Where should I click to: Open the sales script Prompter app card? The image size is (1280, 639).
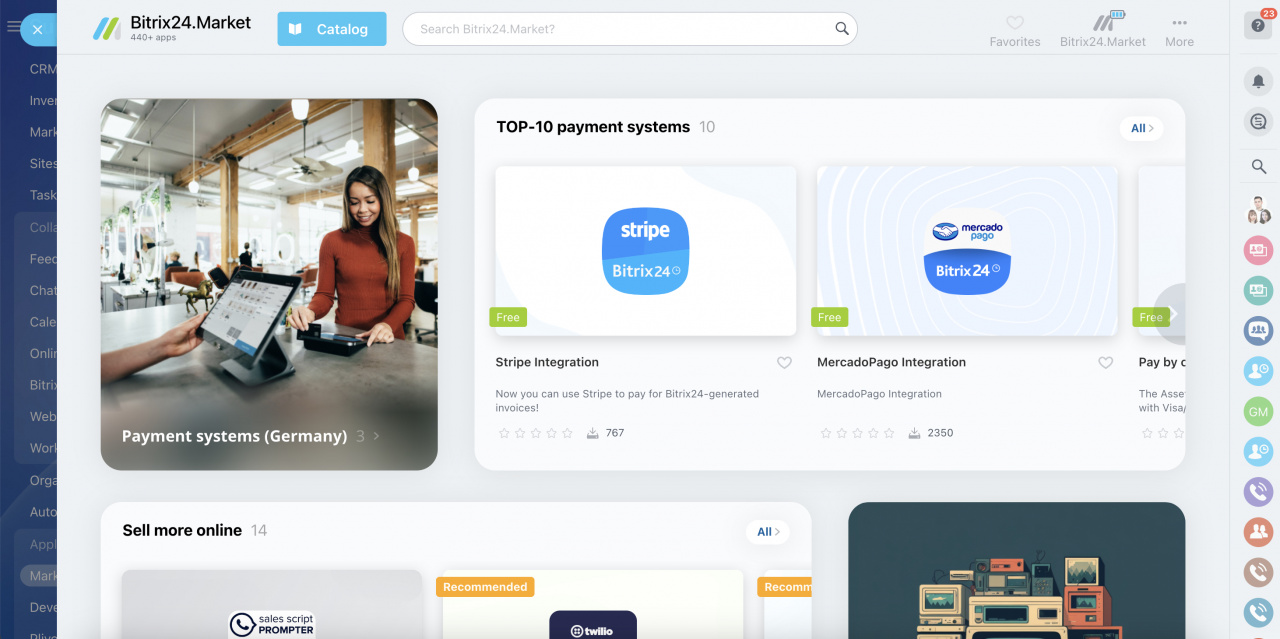[272, 604]
